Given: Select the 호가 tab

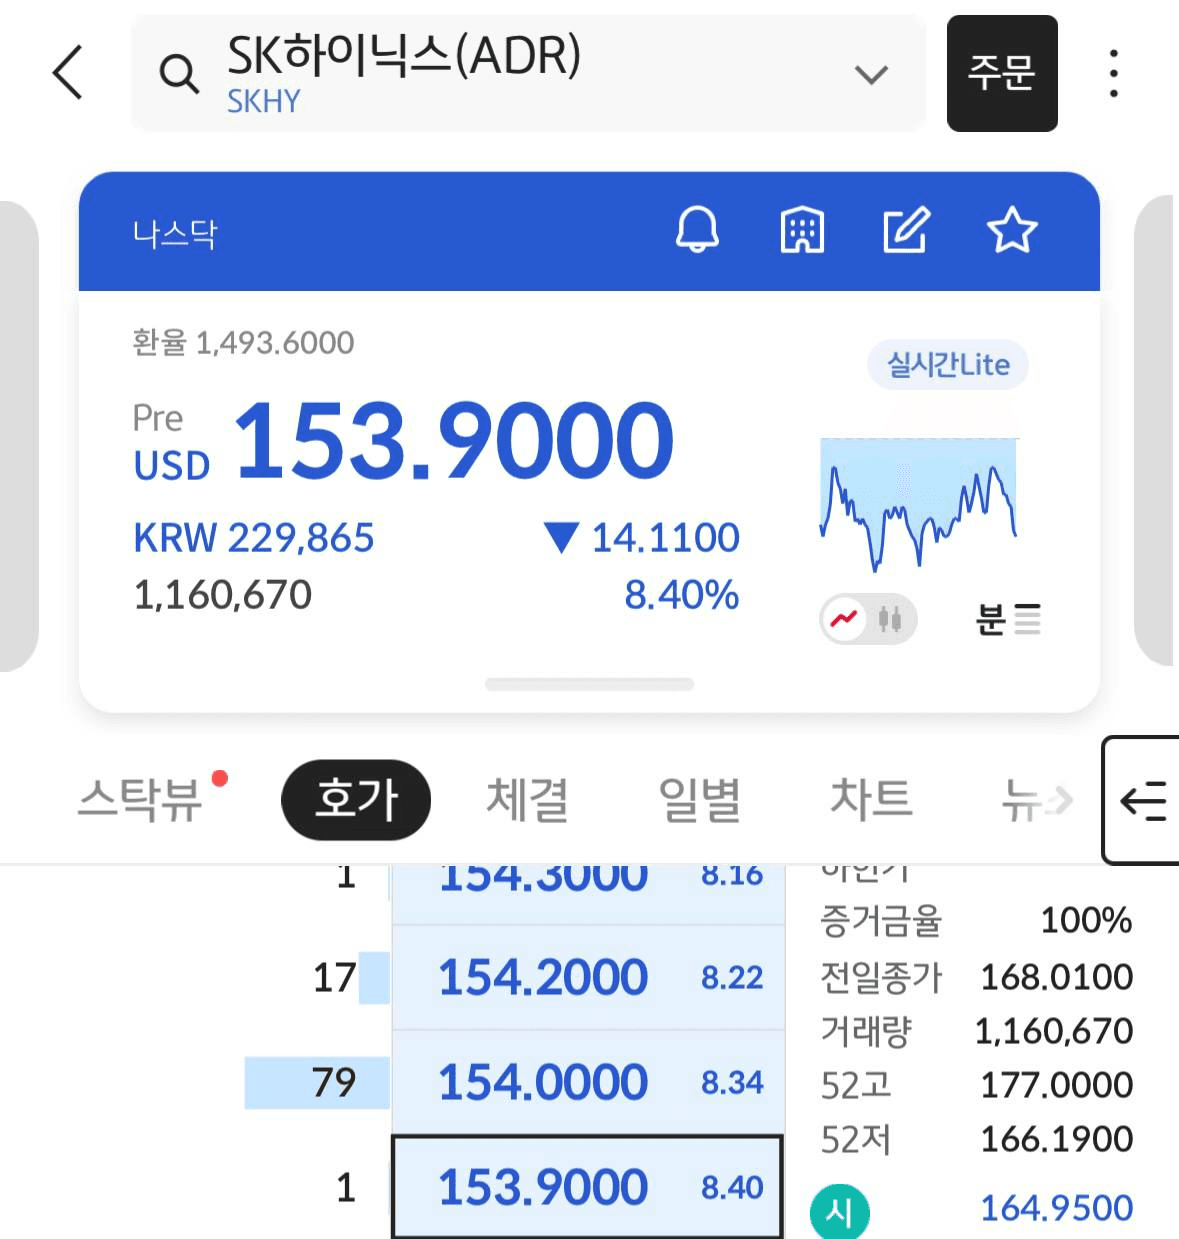Looking at the screenshot, I should point(356,799).
